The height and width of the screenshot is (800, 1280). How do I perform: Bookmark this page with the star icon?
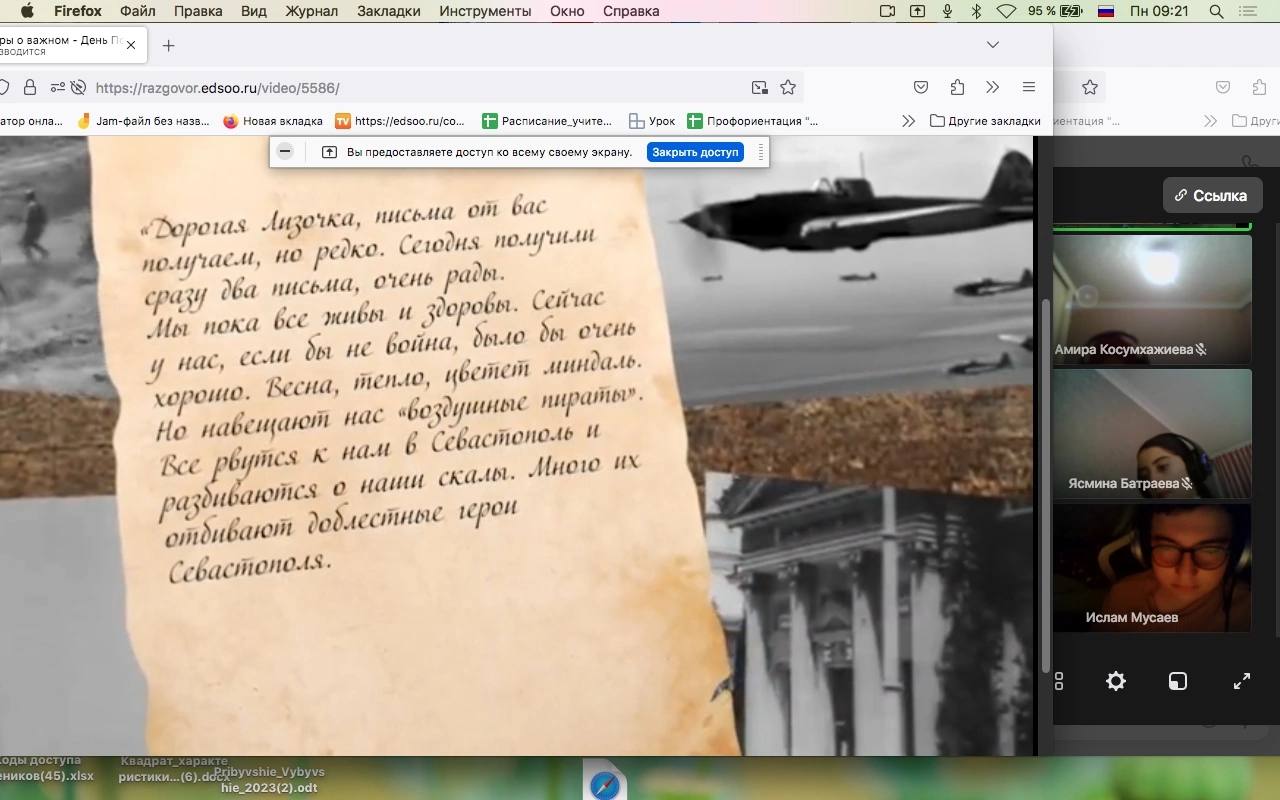(788, 87)
